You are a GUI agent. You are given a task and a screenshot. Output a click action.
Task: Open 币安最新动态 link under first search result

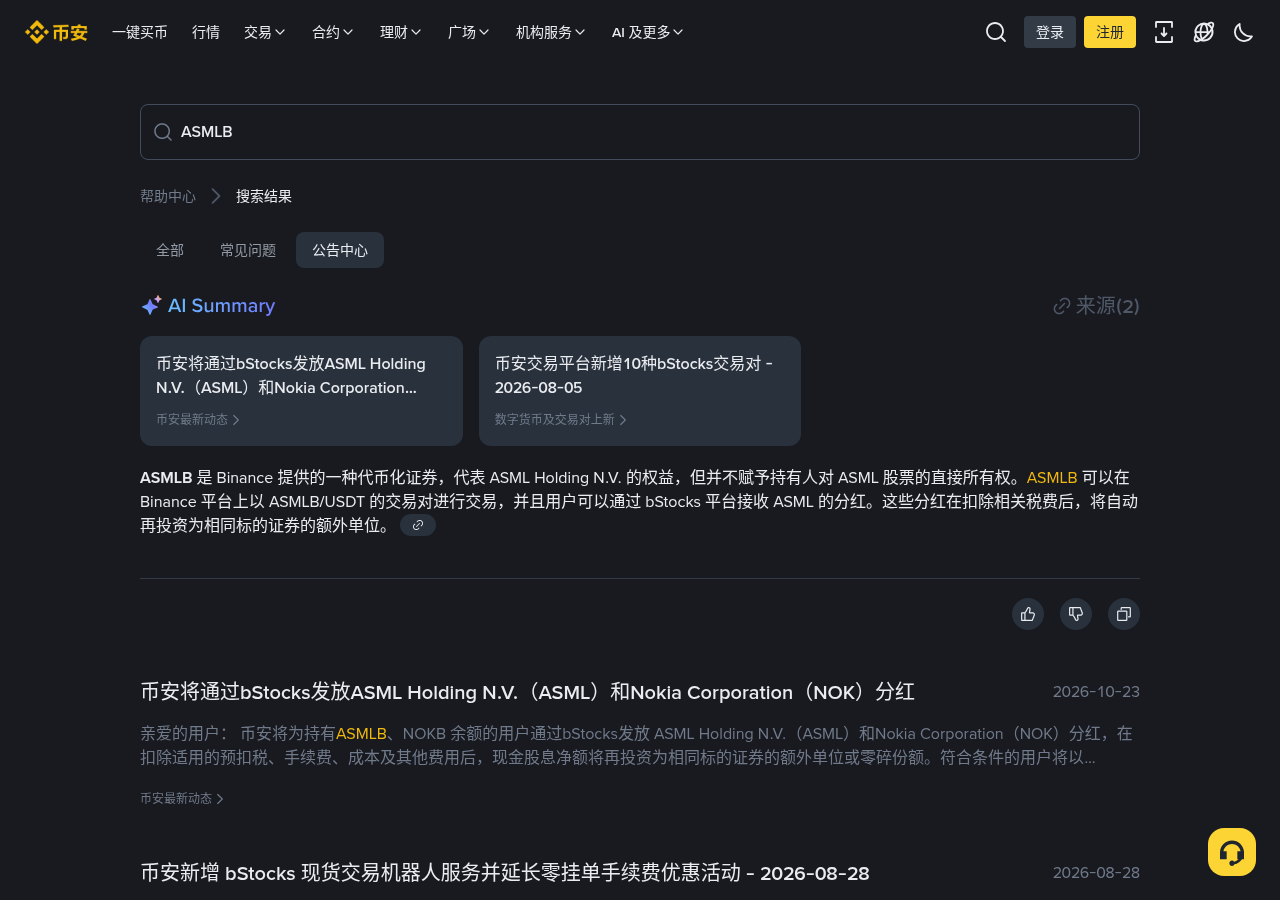(182, 799)
